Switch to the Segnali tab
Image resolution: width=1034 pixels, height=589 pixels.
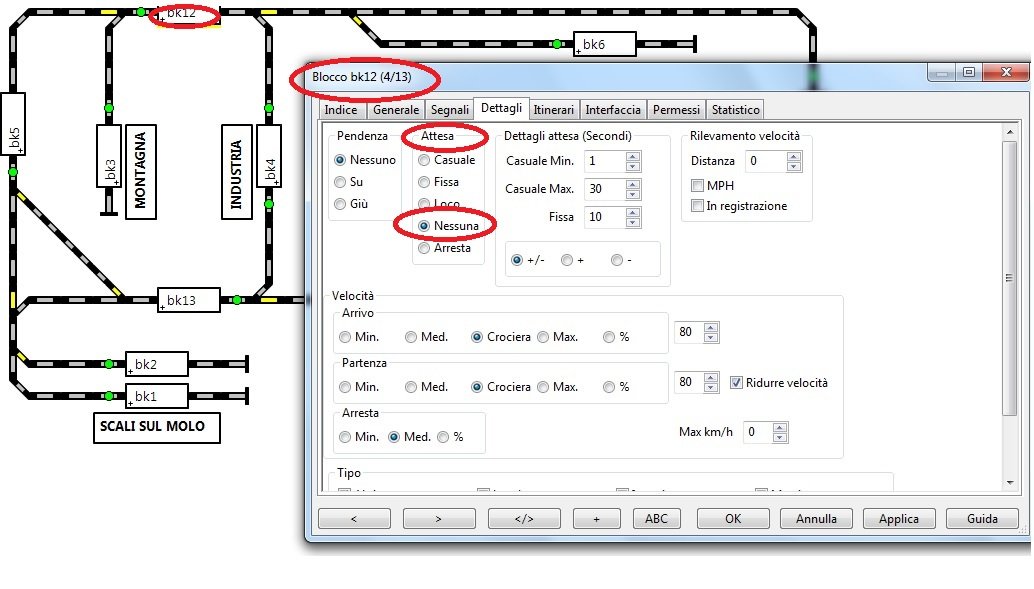pyautogui.click(x=449, y=110)
